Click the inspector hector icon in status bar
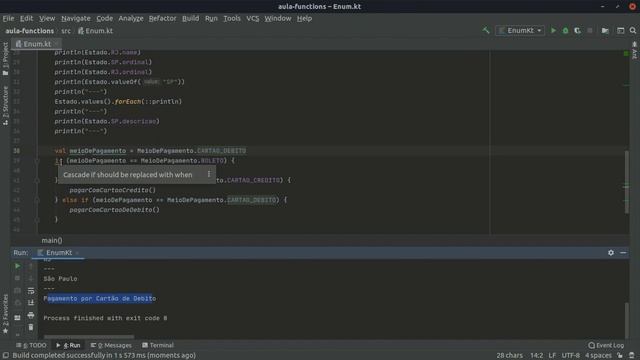Viewport: 640px width, 360px height. coord(632,356)
